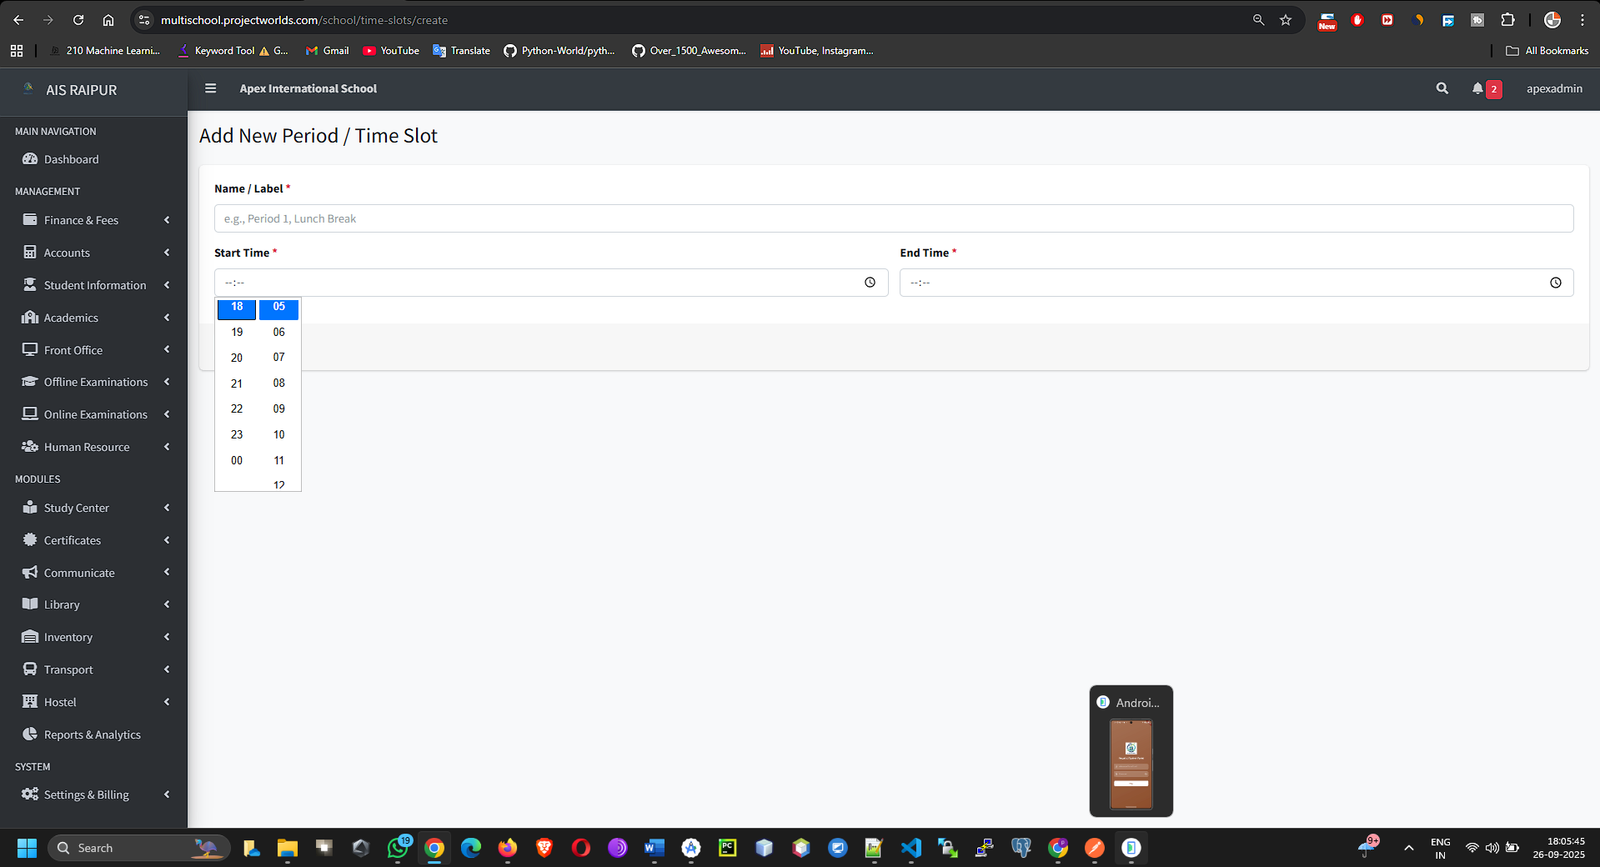
Task: Expand the Finance & Fees menu
Action: 81,221
